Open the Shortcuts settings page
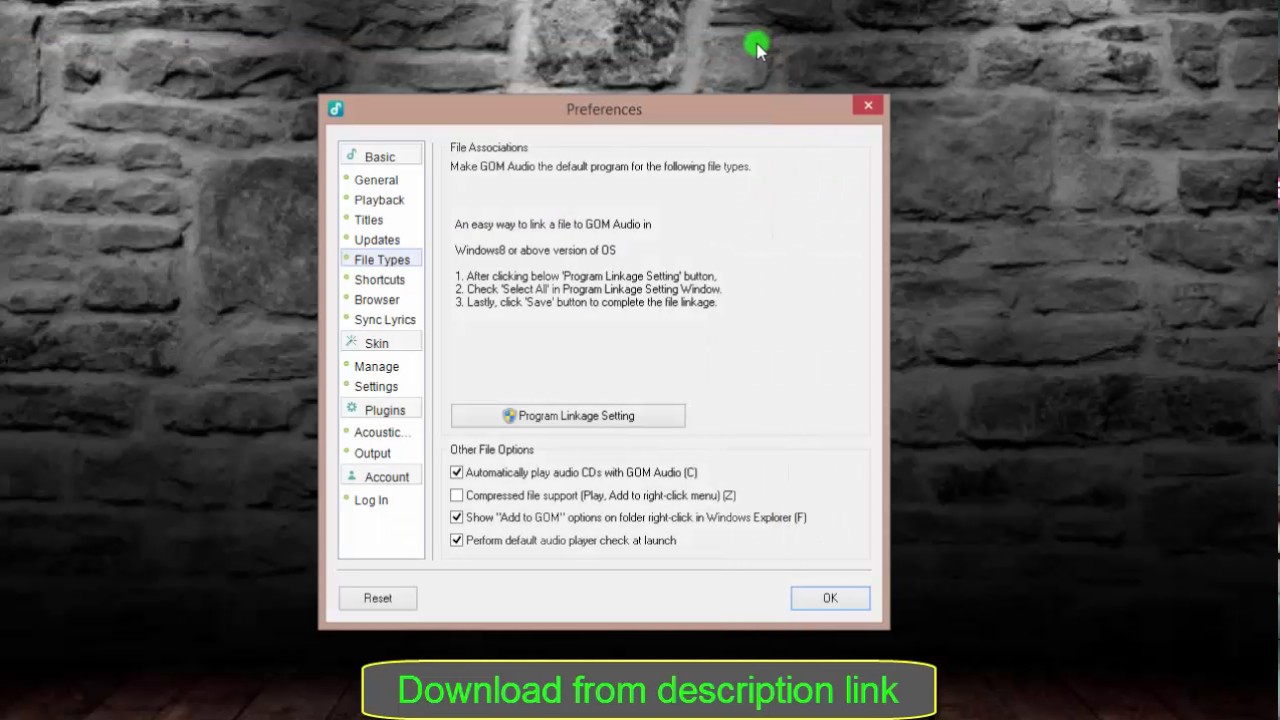The width and height of the screenshot is (1280, 720). coord(379,280)
